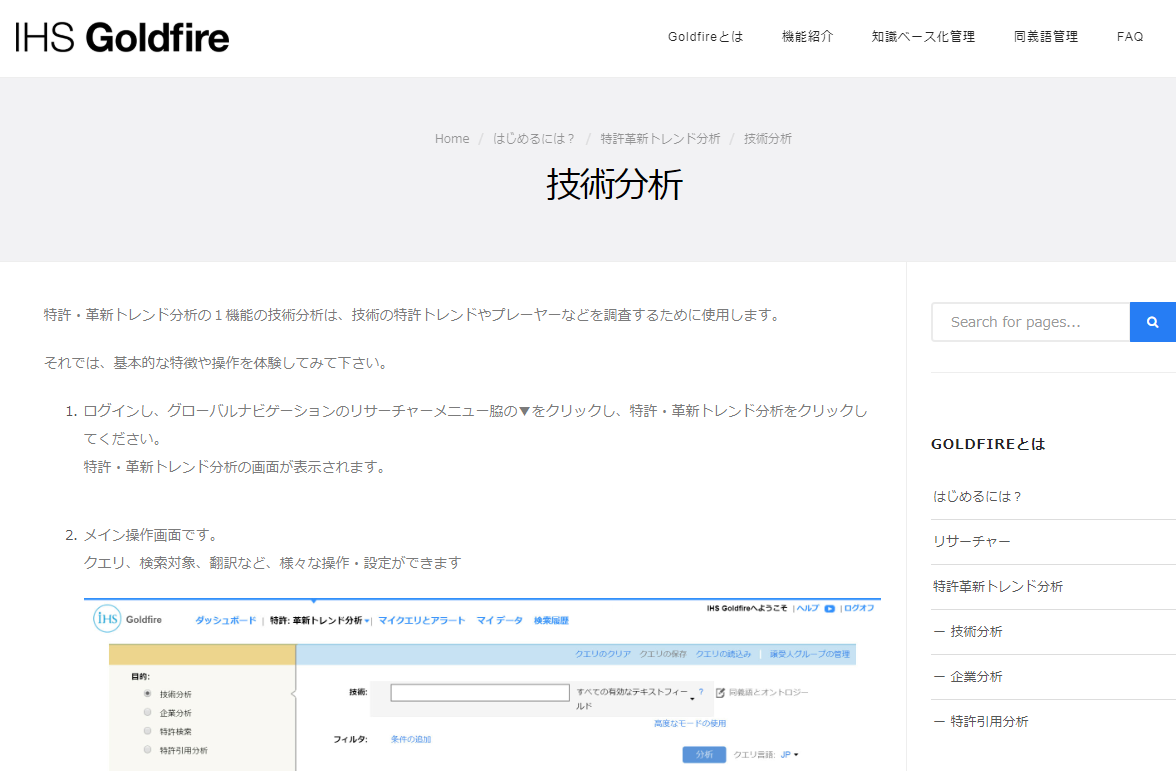Open the 同義語管理 top menu item
1176x771 pixels.
(1046, 37)
